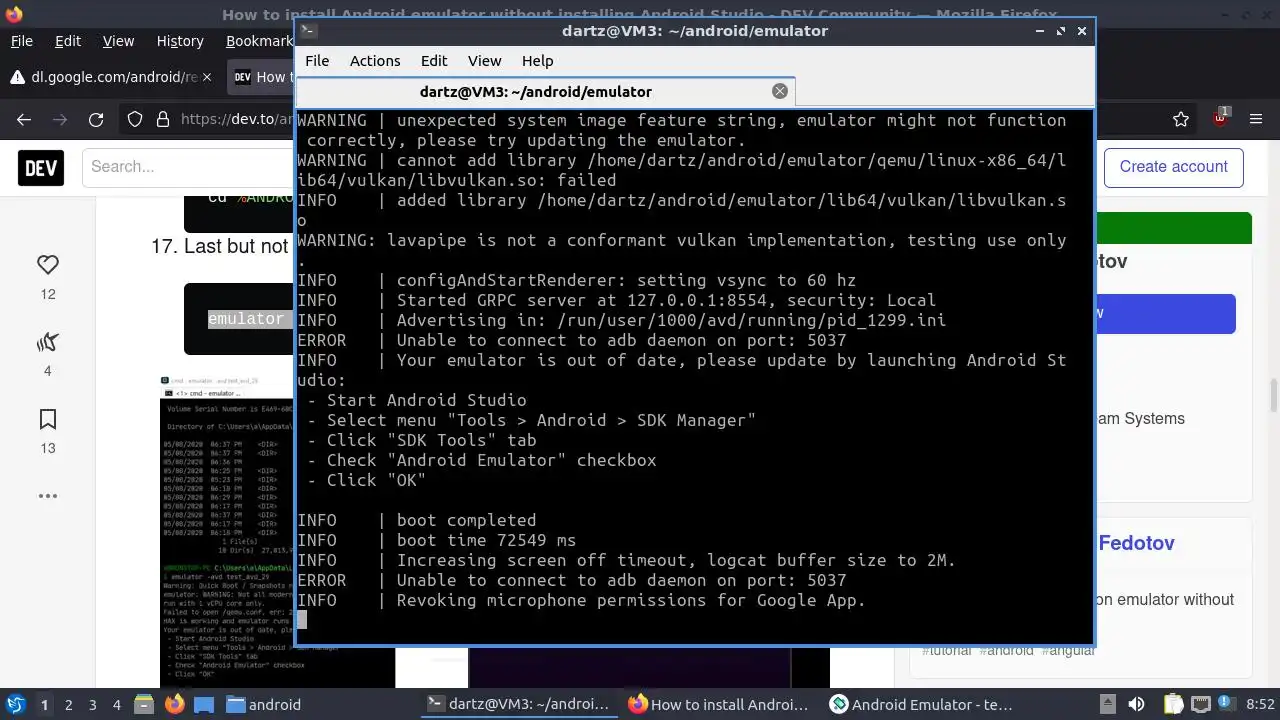The image size is (1280, 720).
Task: Open the Firefox History menu
Action: click(x=180, y=41)
